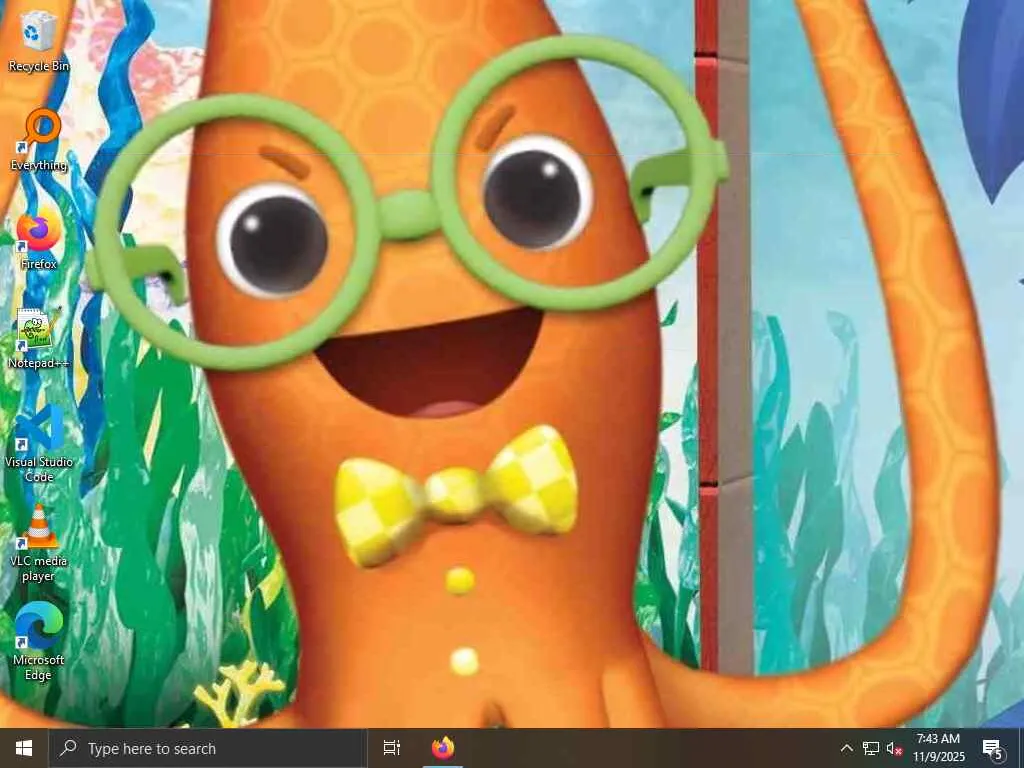
Task: Select the VLC media player shortcut
Action: pos(39,543)
